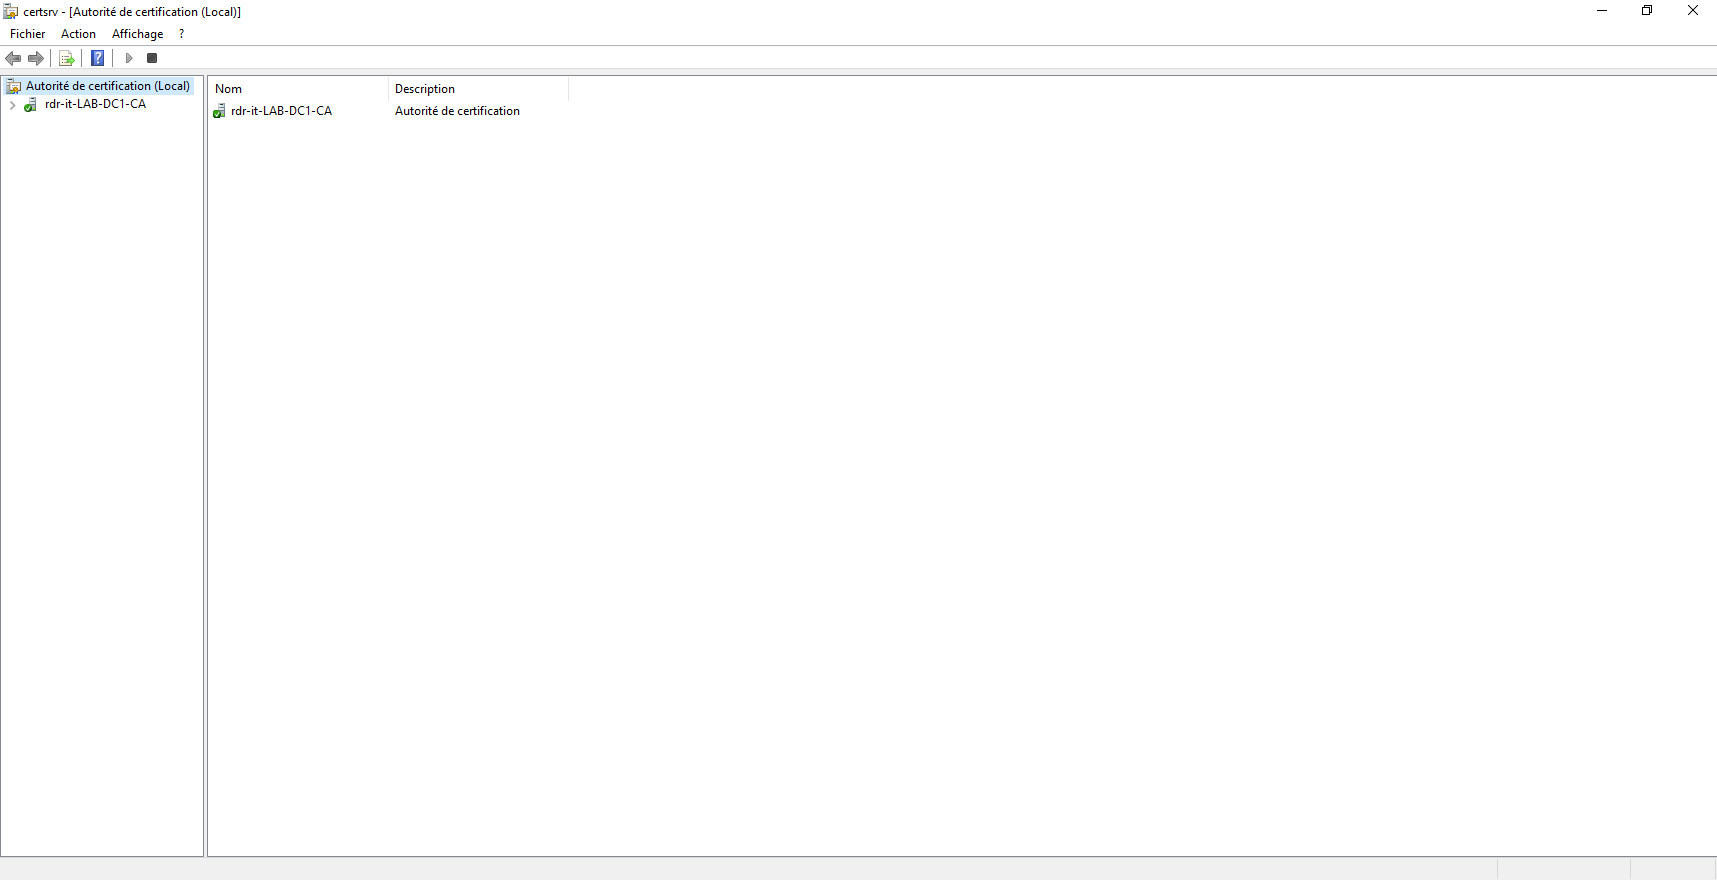Viewport: 1717px width, 880px height.
Task: Stop the service with the square icon
Action: [x=152, y=59]
